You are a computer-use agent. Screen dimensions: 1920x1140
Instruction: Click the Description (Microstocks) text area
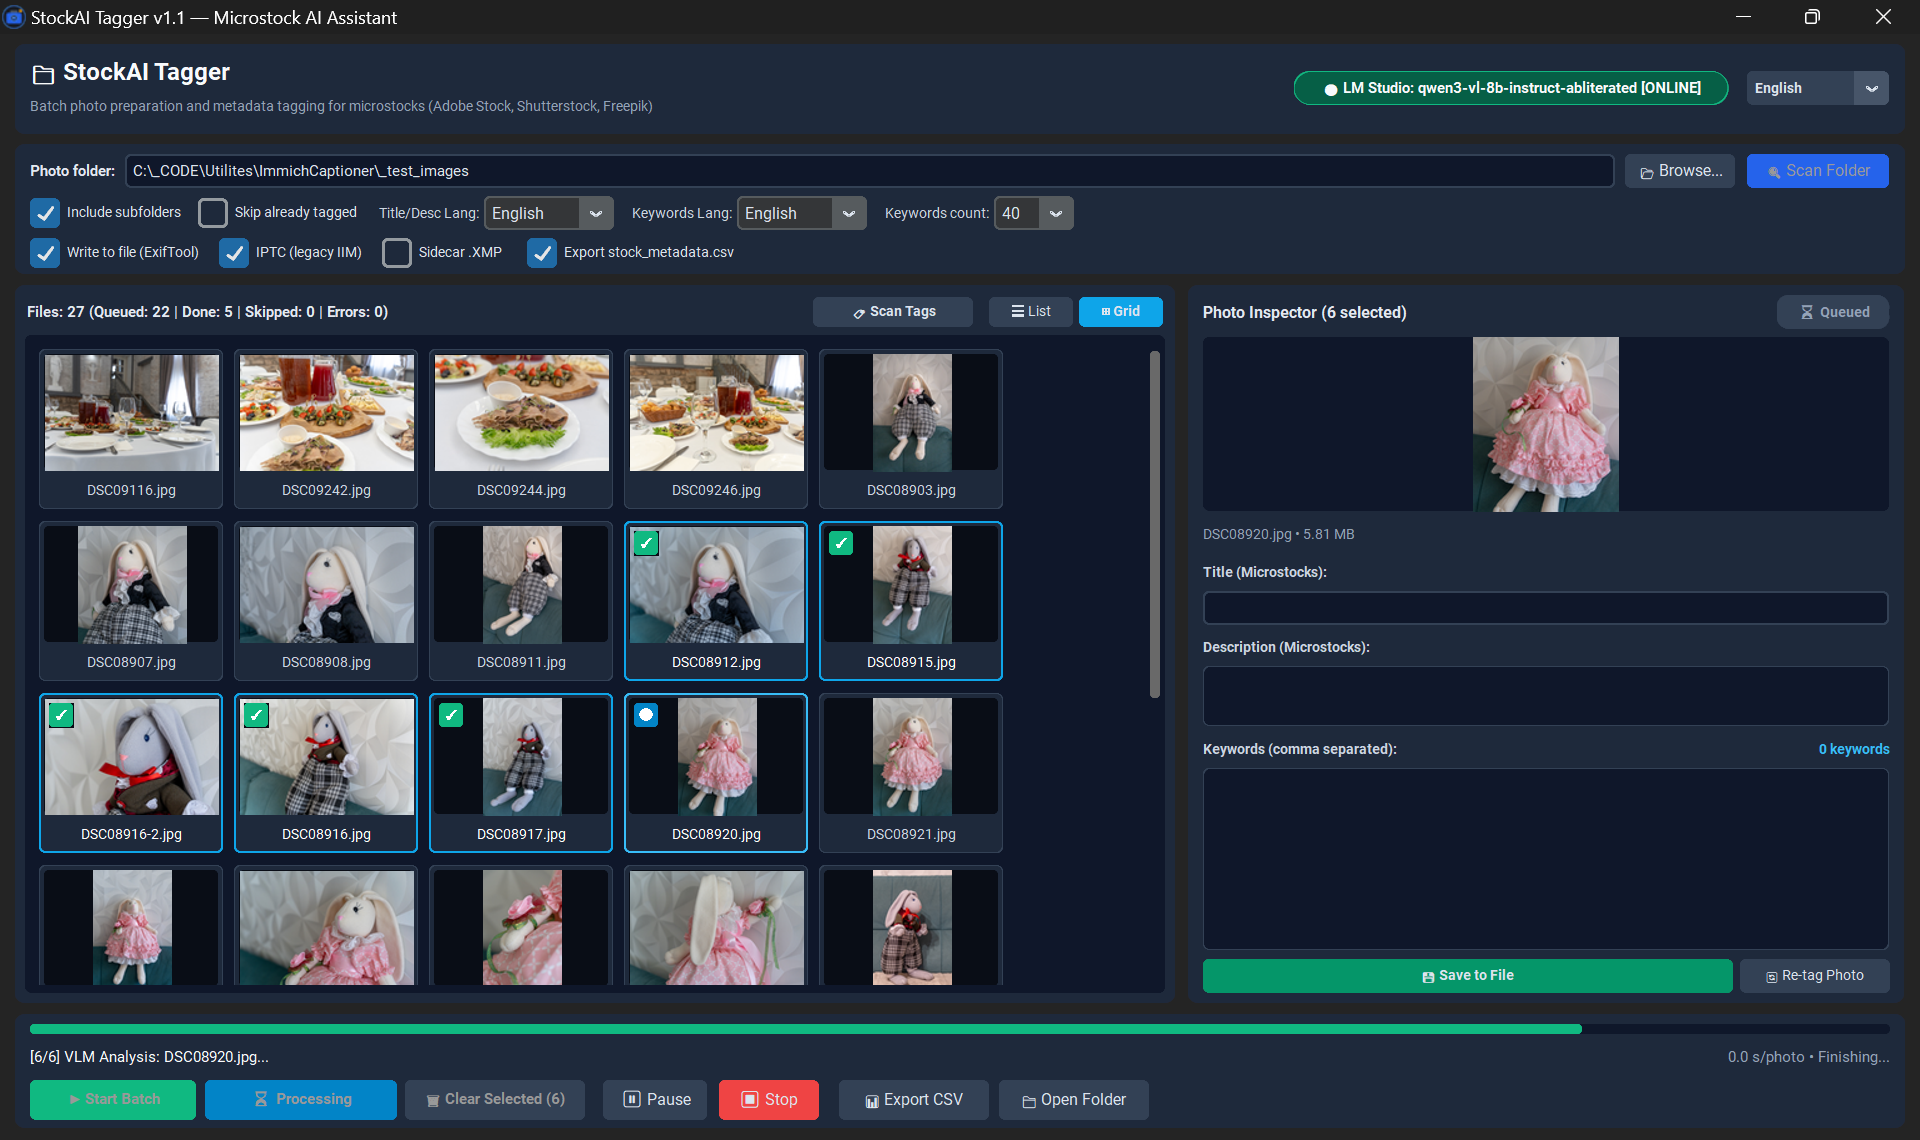pos(1545,696)
